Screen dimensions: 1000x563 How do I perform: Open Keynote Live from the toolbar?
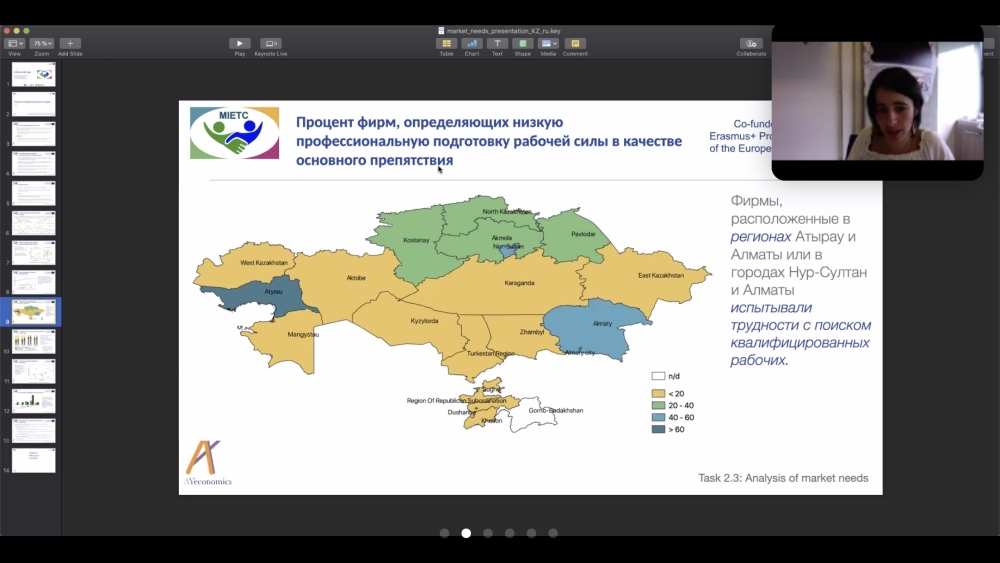point(270,43)
